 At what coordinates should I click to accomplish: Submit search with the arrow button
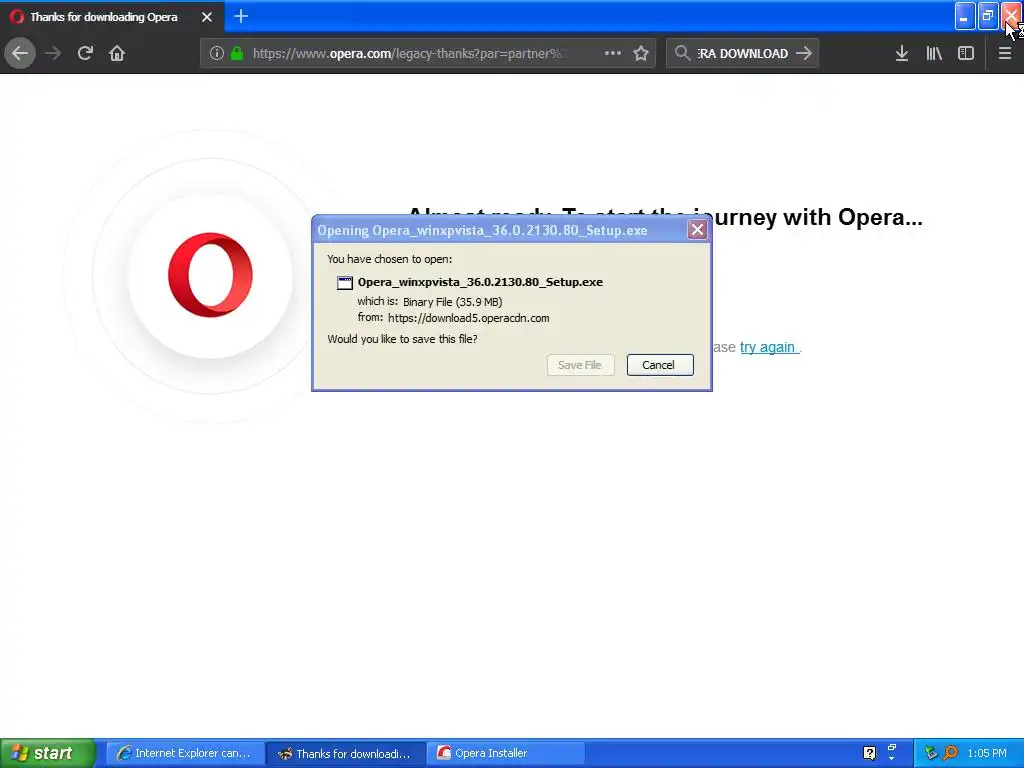[805, 53]
